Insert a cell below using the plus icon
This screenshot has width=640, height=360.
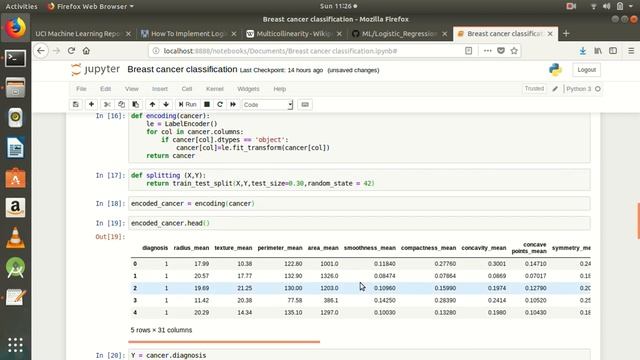tap(91, 104)
